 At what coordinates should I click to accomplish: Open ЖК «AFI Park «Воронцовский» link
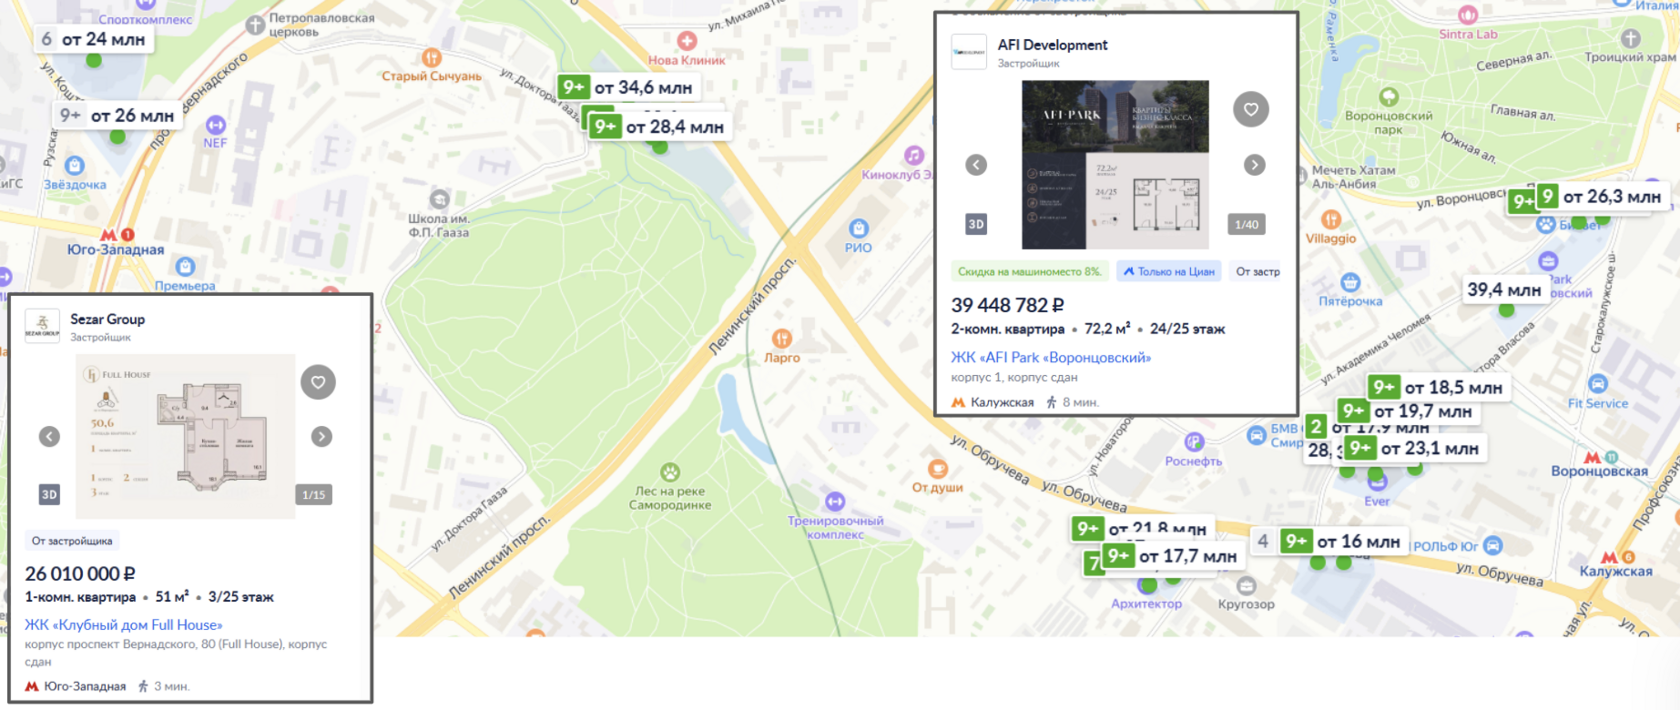(x=1051, y=357)
